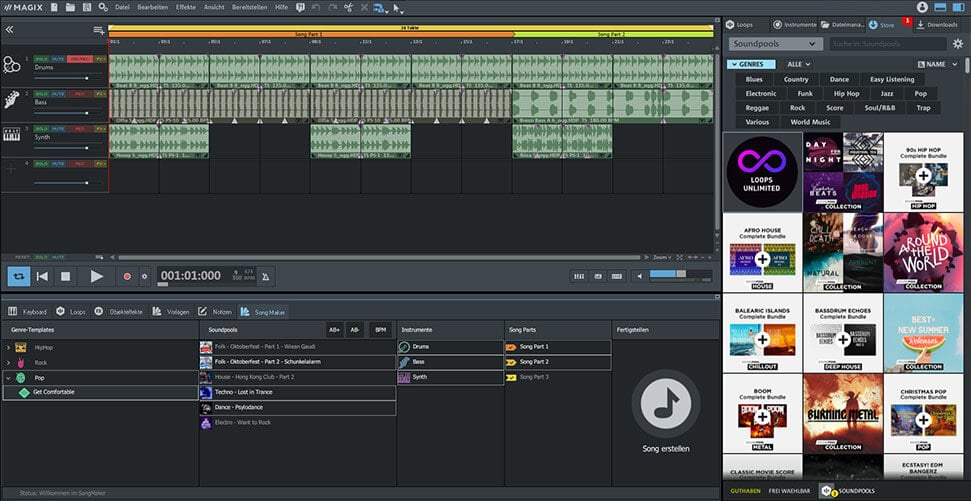Click the Drums instrument icon on track 1

(12, 66)
